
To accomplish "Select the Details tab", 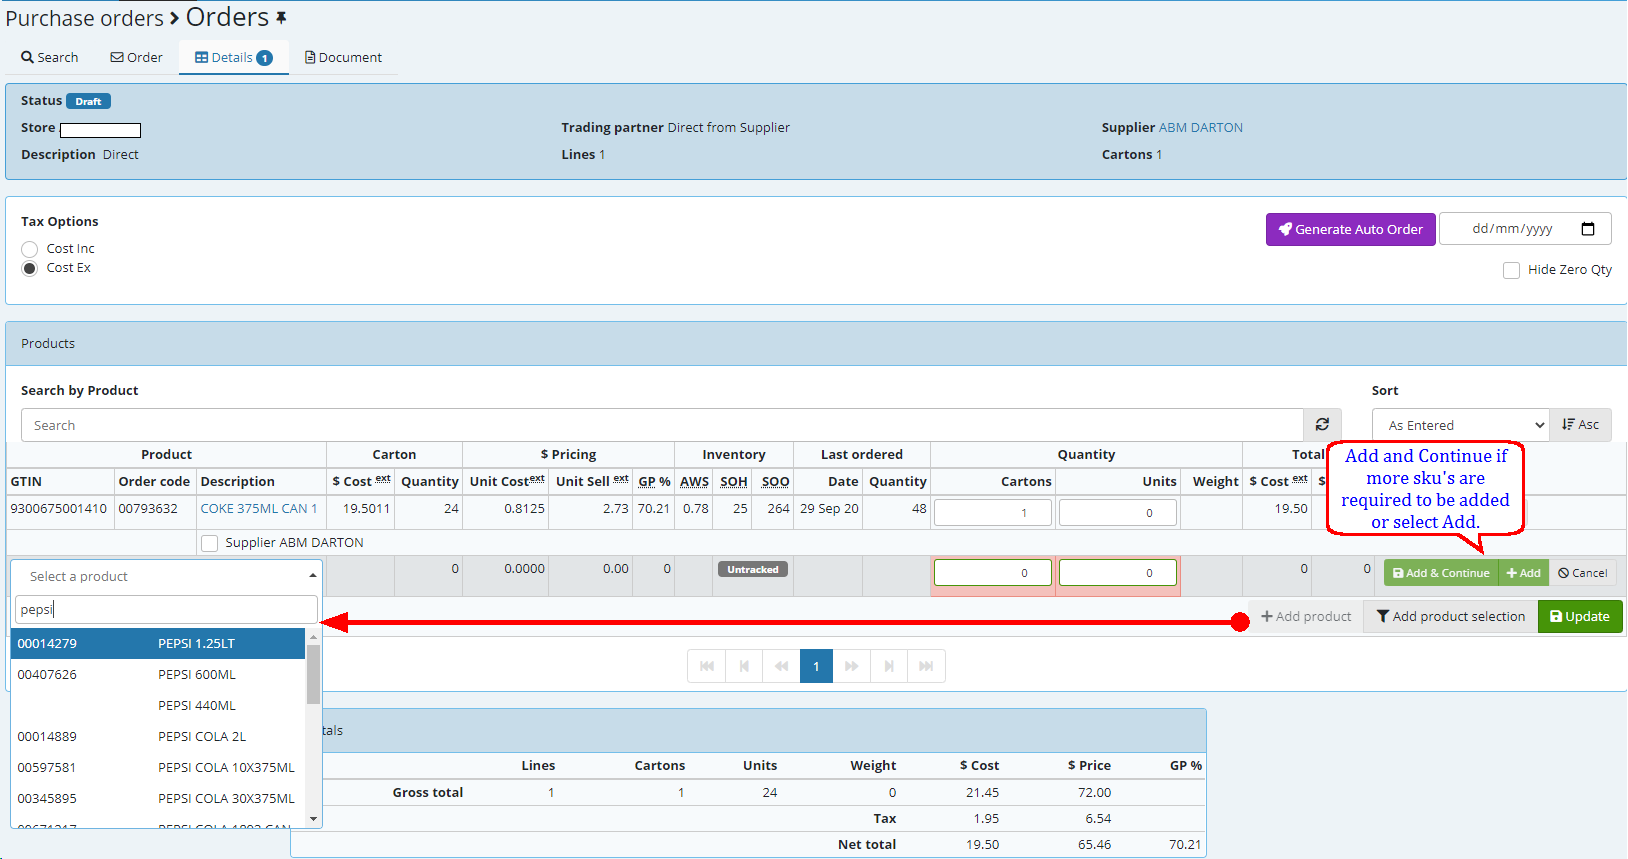I will click(x=234, y=58).
